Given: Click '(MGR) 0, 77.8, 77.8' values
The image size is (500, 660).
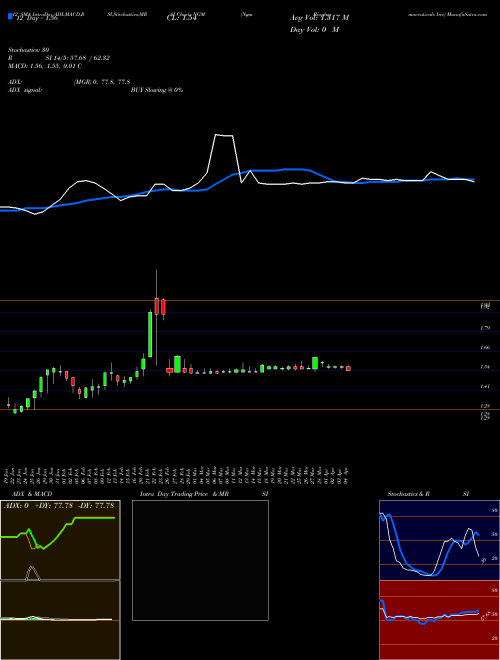Looking at the screenshot, I should 102,82.
